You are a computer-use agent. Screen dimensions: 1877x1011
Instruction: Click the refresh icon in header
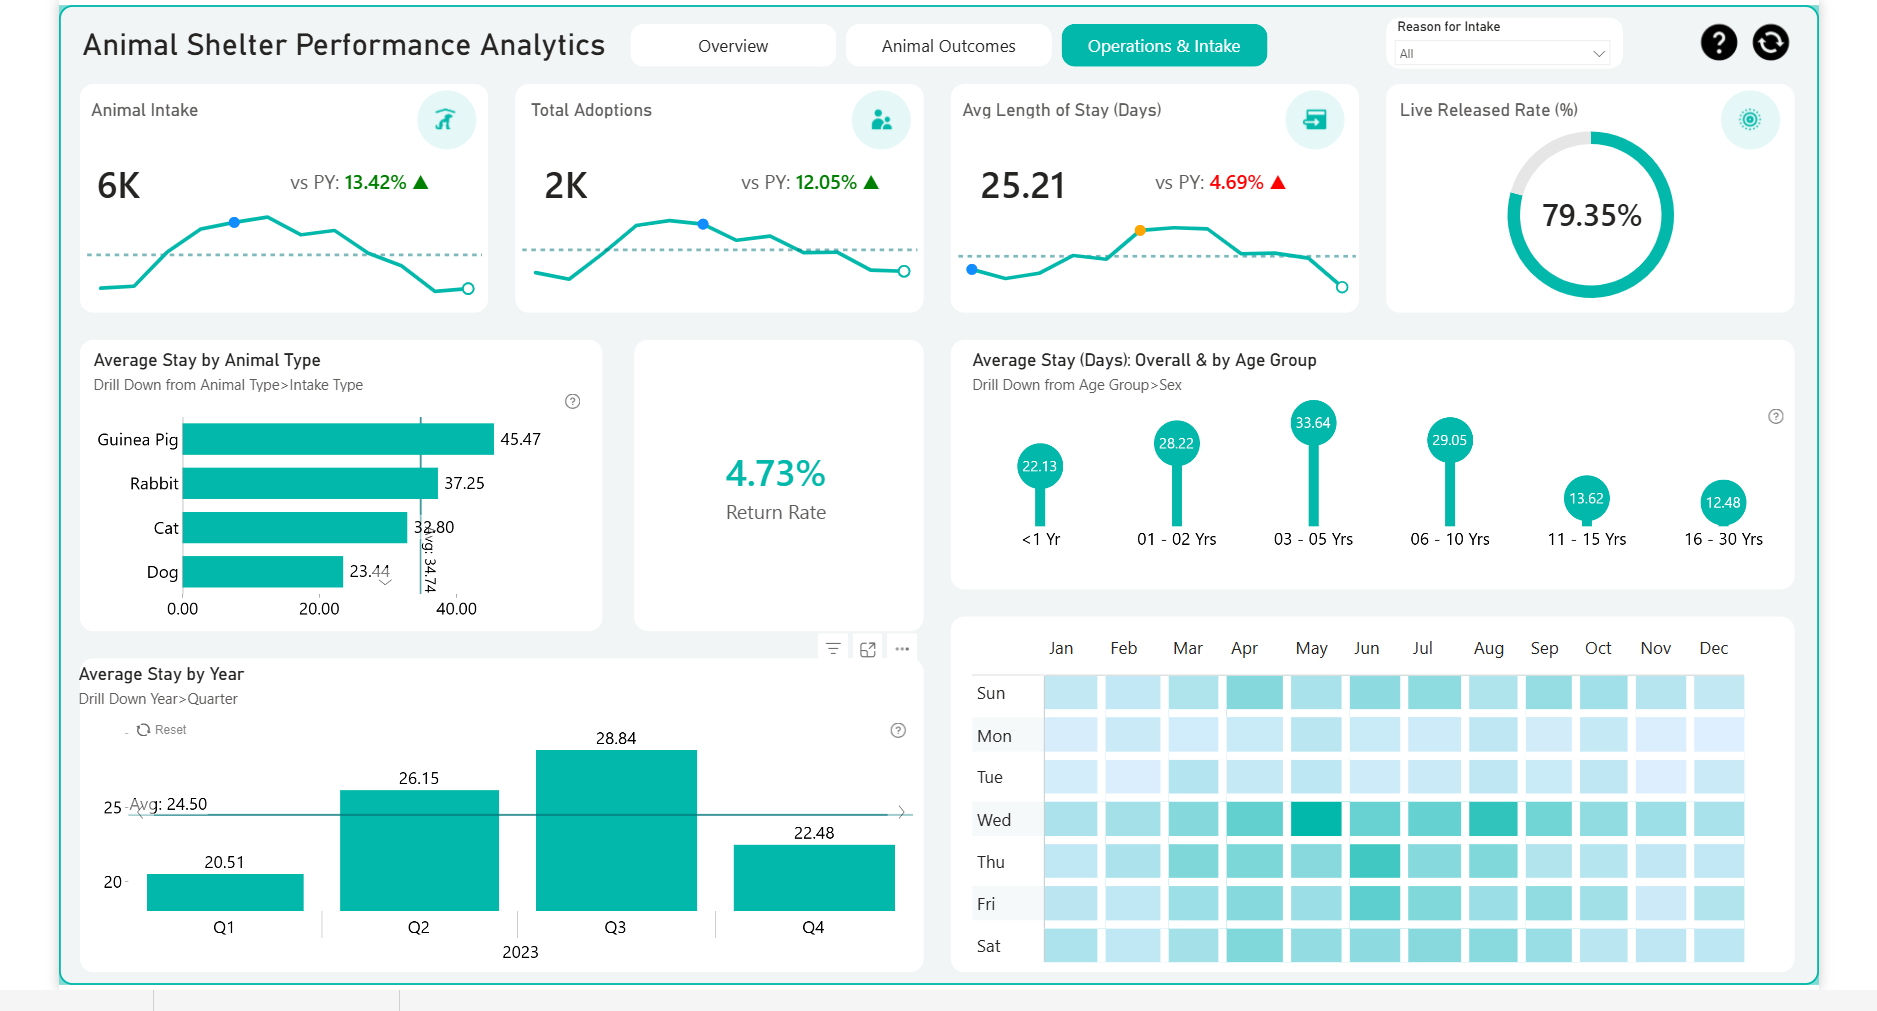[1770, 42]
